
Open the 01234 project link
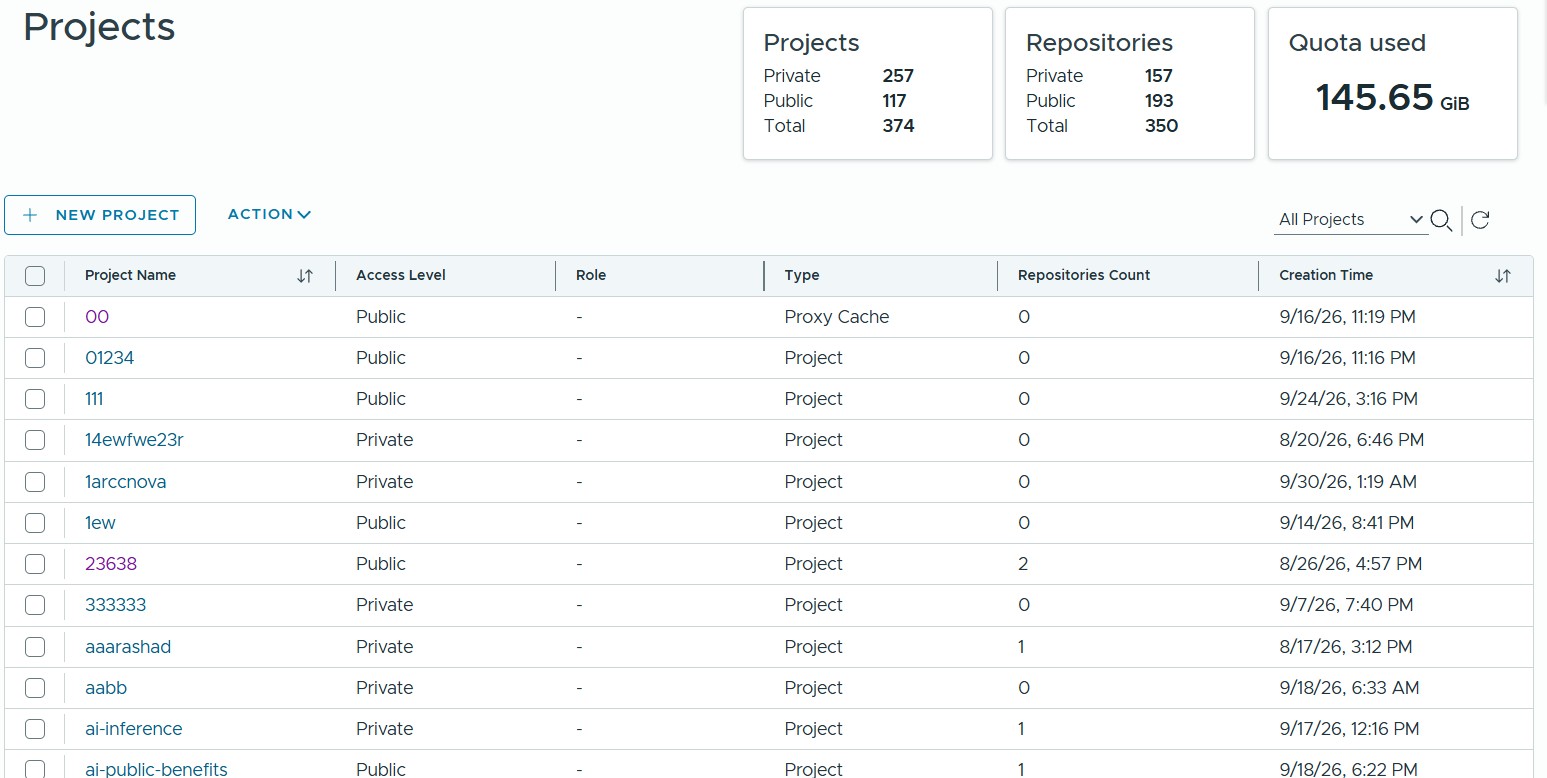110,358
